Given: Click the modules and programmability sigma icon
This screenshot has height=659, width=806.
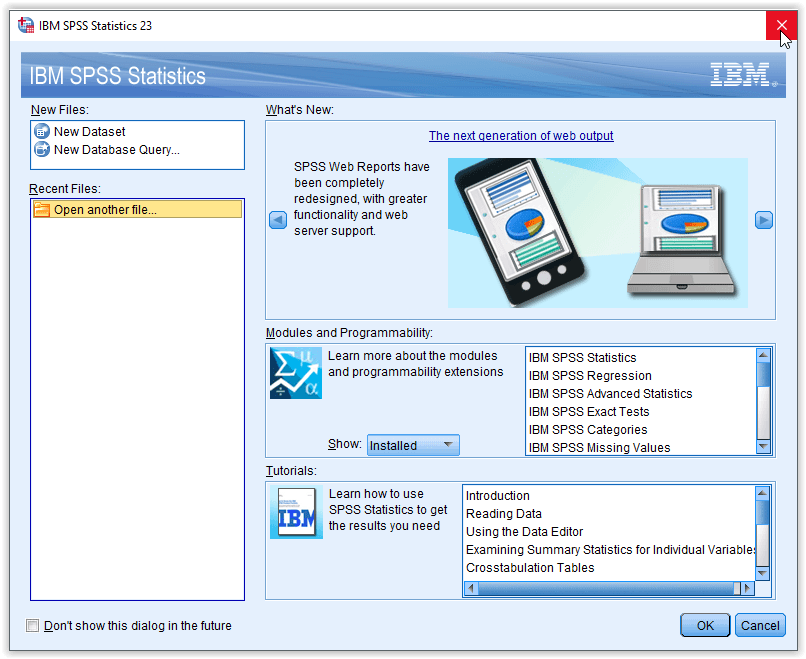Looking at the screenshot, I should [x=296, y=373].
